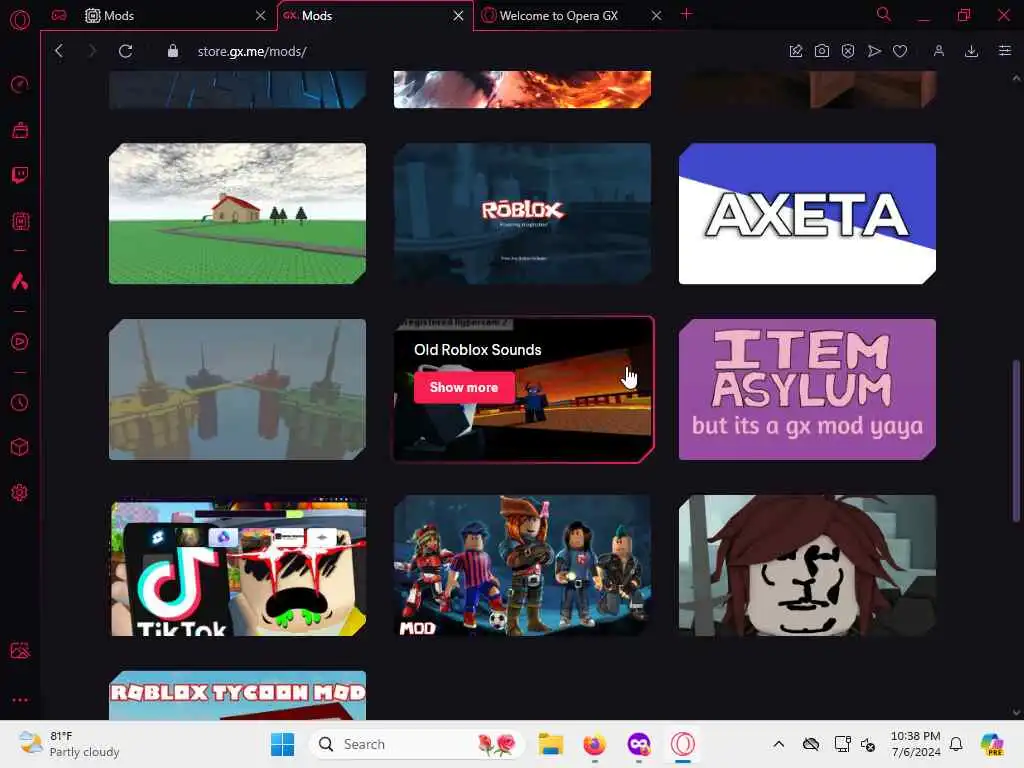
Task: Select the active store Mods tab
Action: (375, 16)
